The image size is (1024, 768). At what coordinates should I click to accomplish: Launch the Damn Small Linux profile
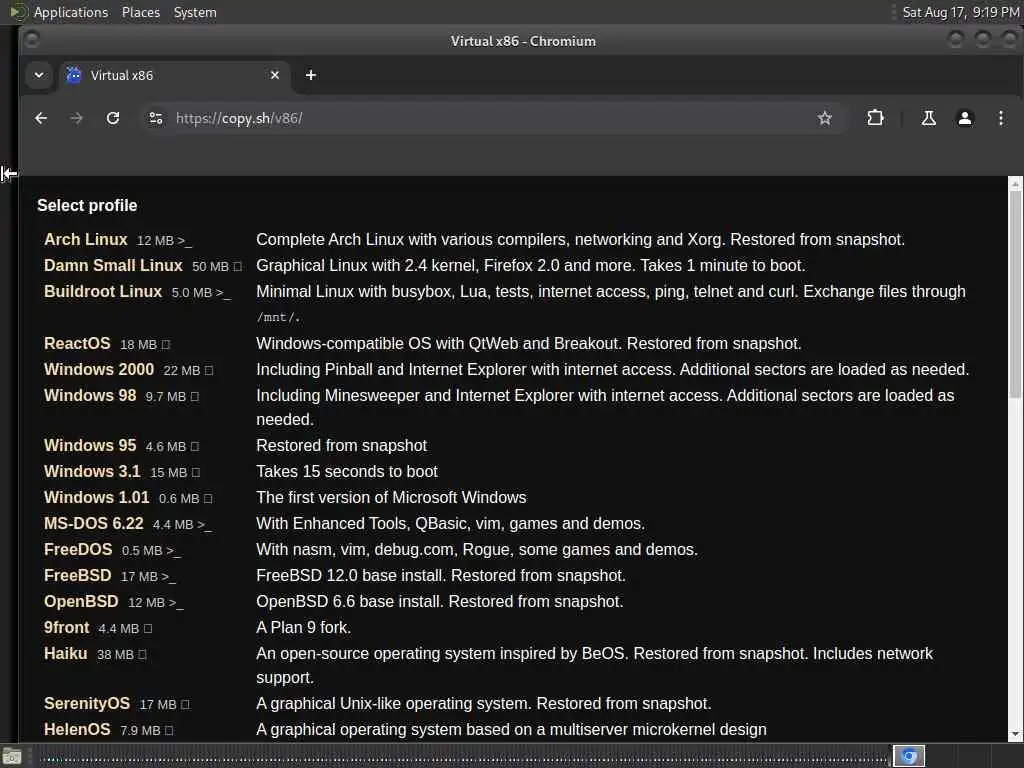113,266
